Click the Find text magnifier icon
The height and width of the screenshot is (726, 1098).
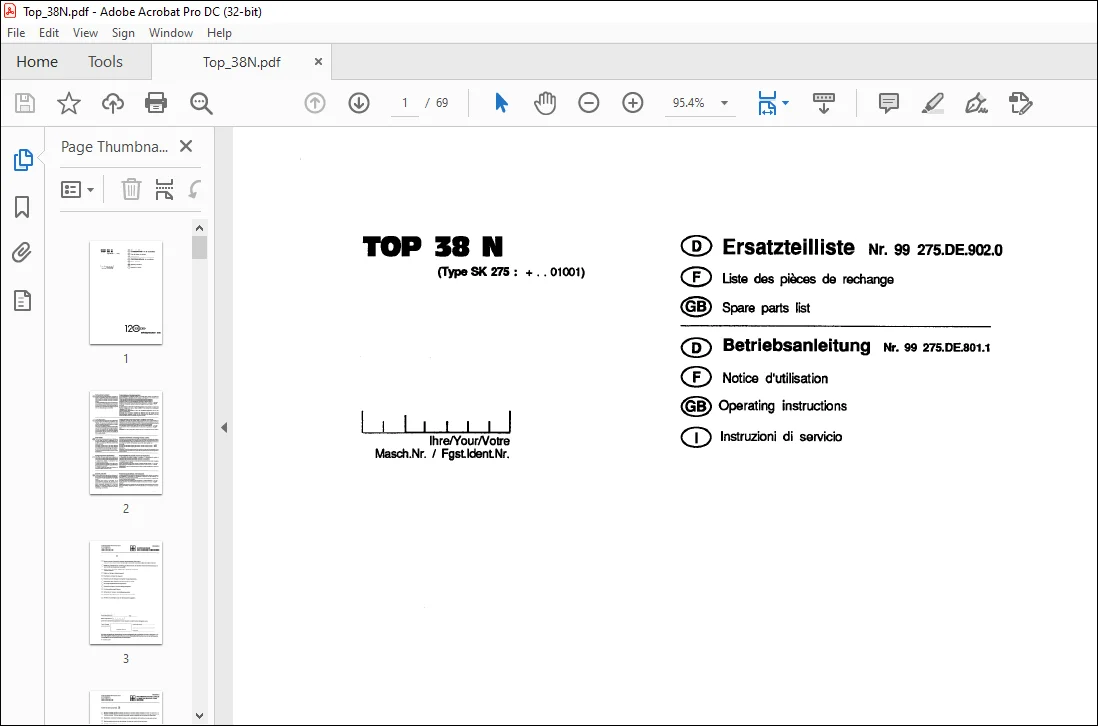pos(201,103)
